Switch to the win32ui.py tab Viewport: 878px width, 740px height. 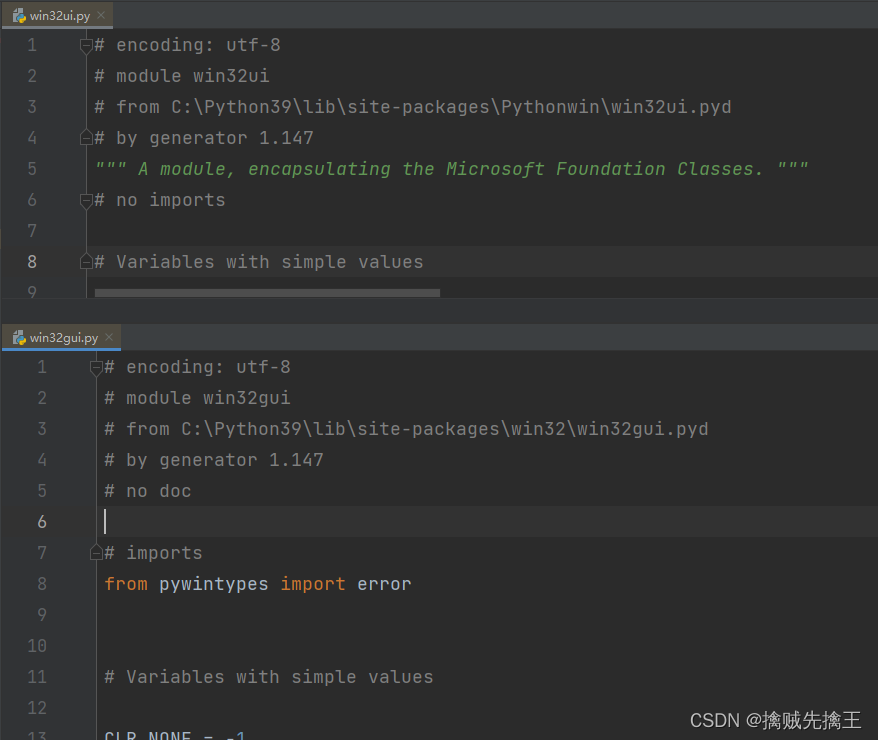tap(60, 15)
